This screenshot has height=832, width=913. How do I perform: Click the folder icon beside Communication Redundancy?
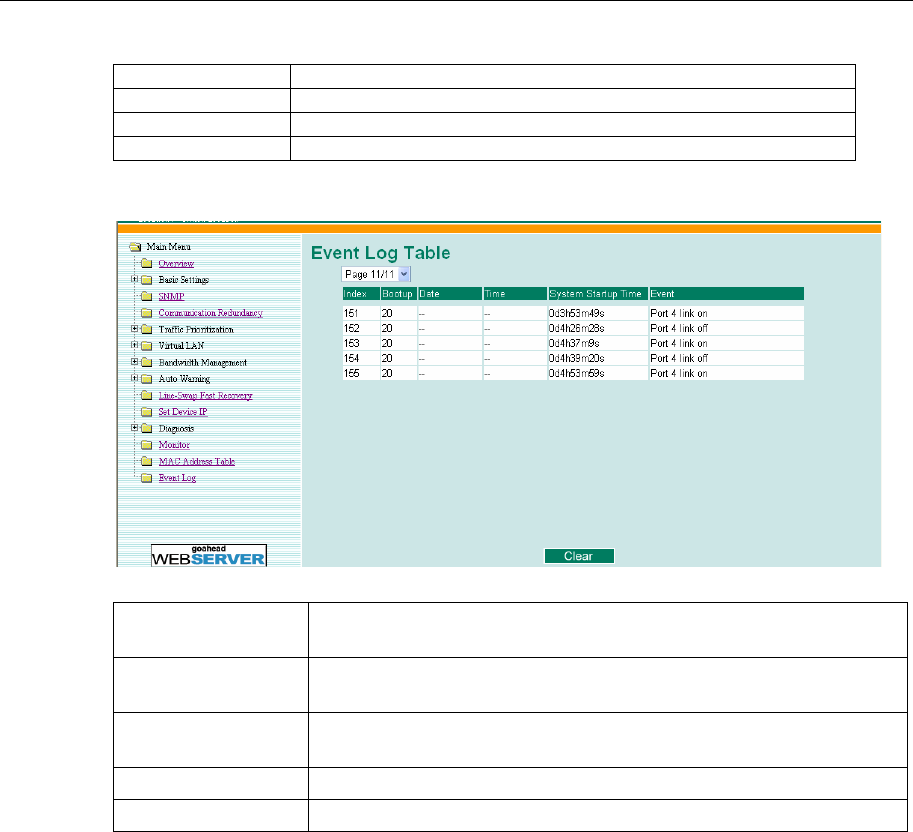[147, 313]
